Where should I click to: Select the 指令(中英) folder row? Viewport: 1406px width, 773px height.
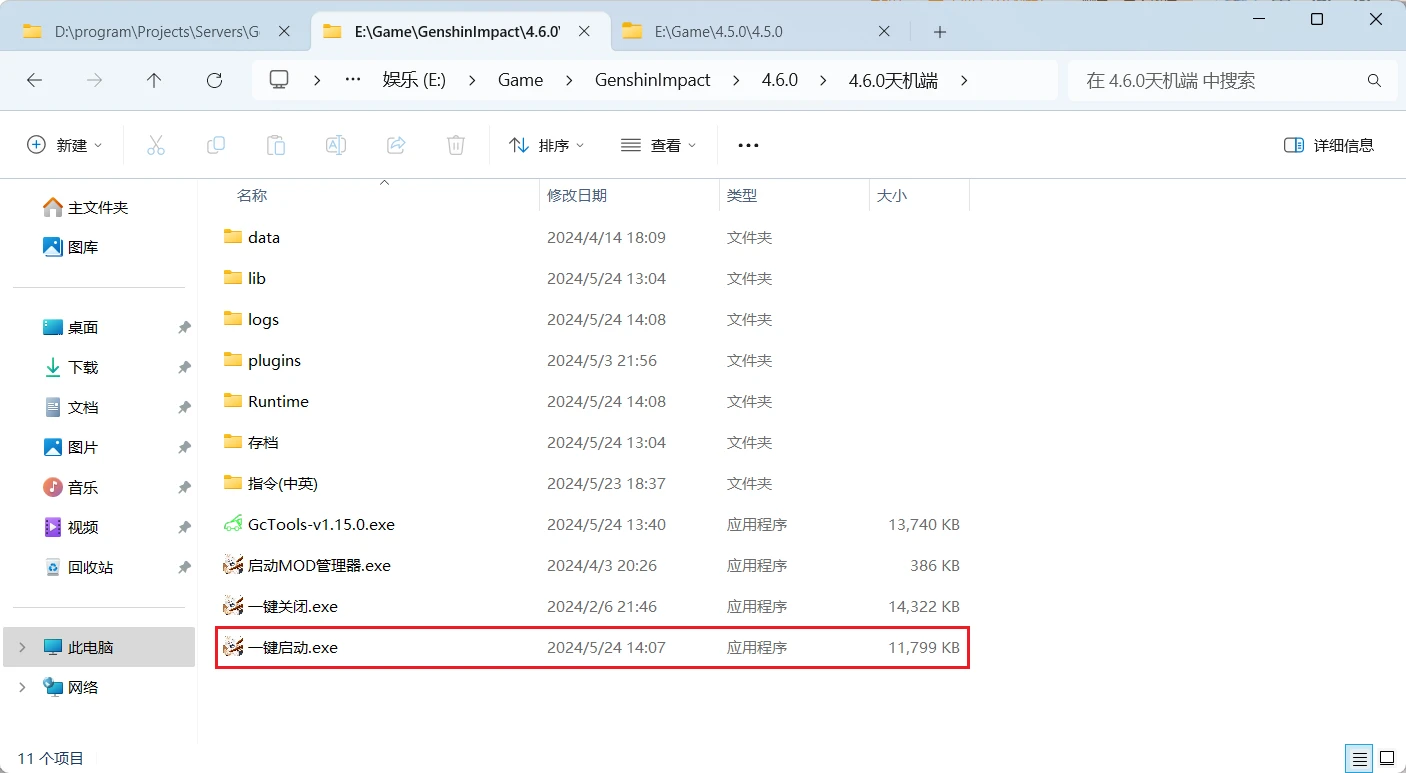(592, 483)
